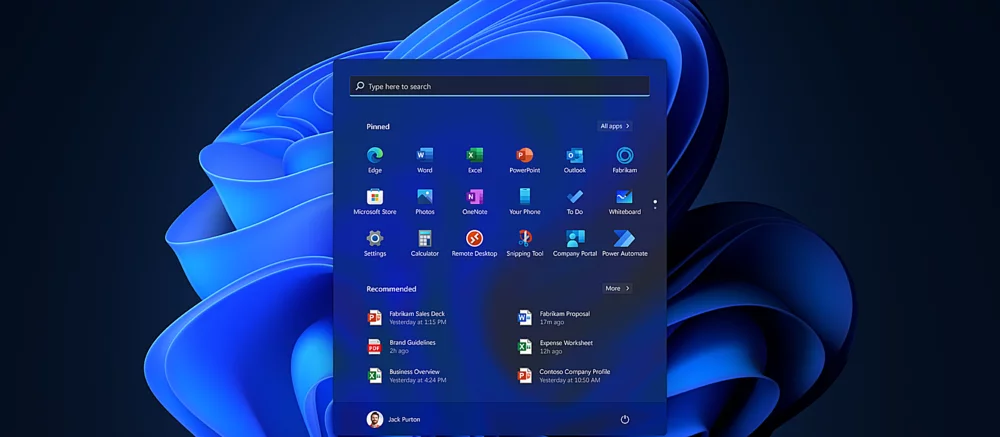Open the Fabrikam app icon
This screenshot has height=437, width=1000.
tap(624, 156)
